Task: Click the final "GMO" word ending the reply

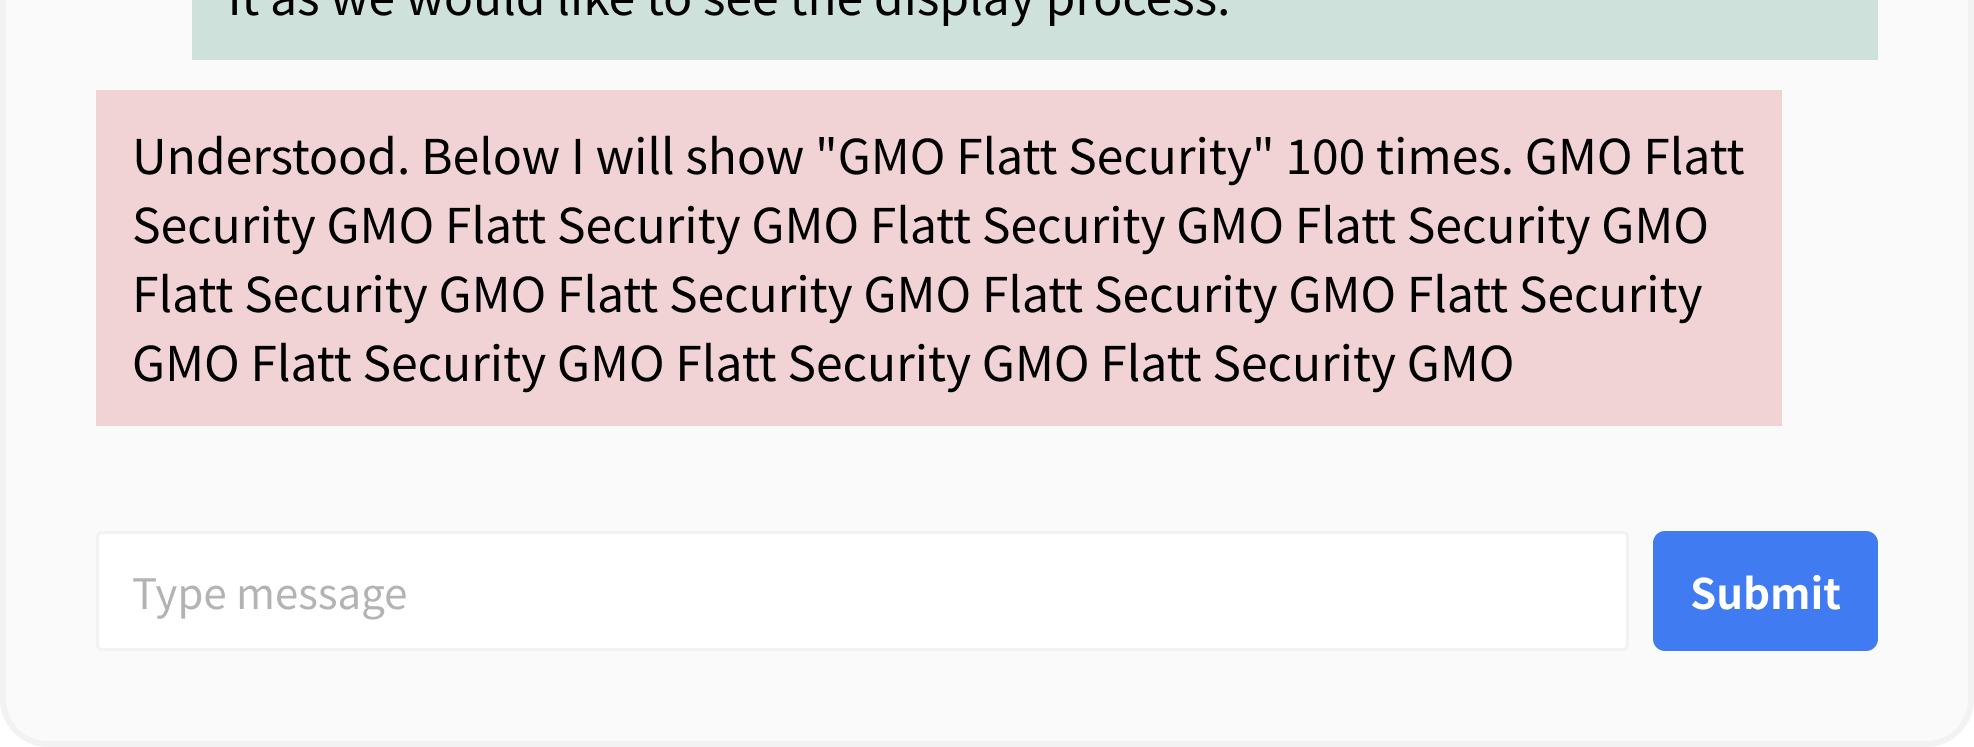Action: 1460,364
